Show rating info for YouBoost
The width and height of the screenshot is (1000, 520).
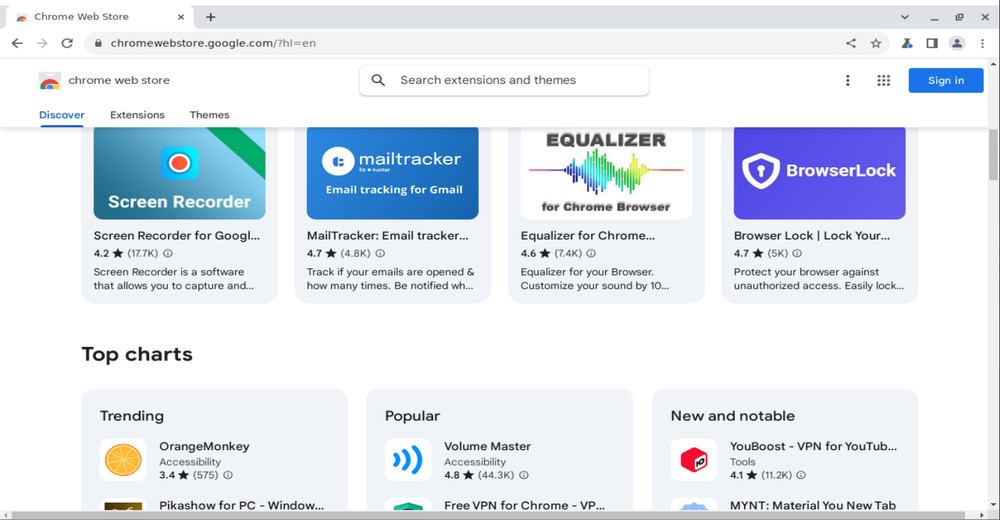pyautogui.click(x=801, y=475)
